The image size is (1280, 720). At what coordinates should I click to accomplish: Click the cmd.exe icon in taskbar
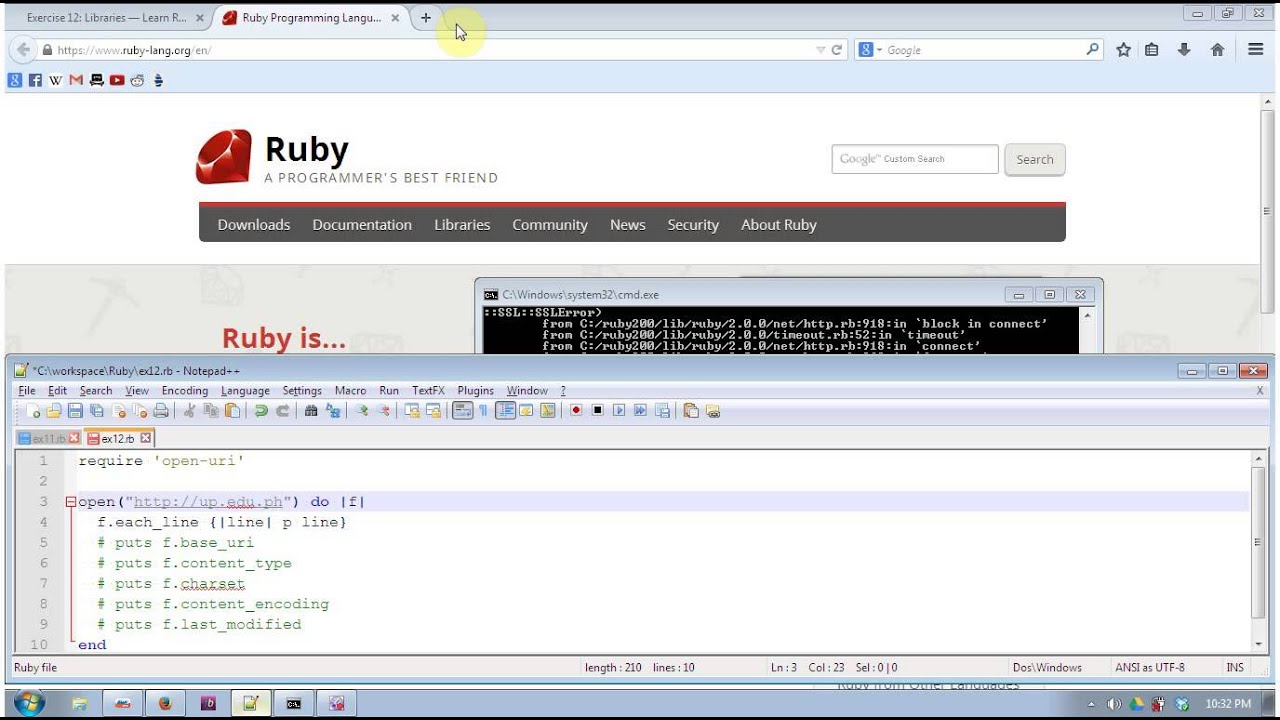(x=293, y=704)
